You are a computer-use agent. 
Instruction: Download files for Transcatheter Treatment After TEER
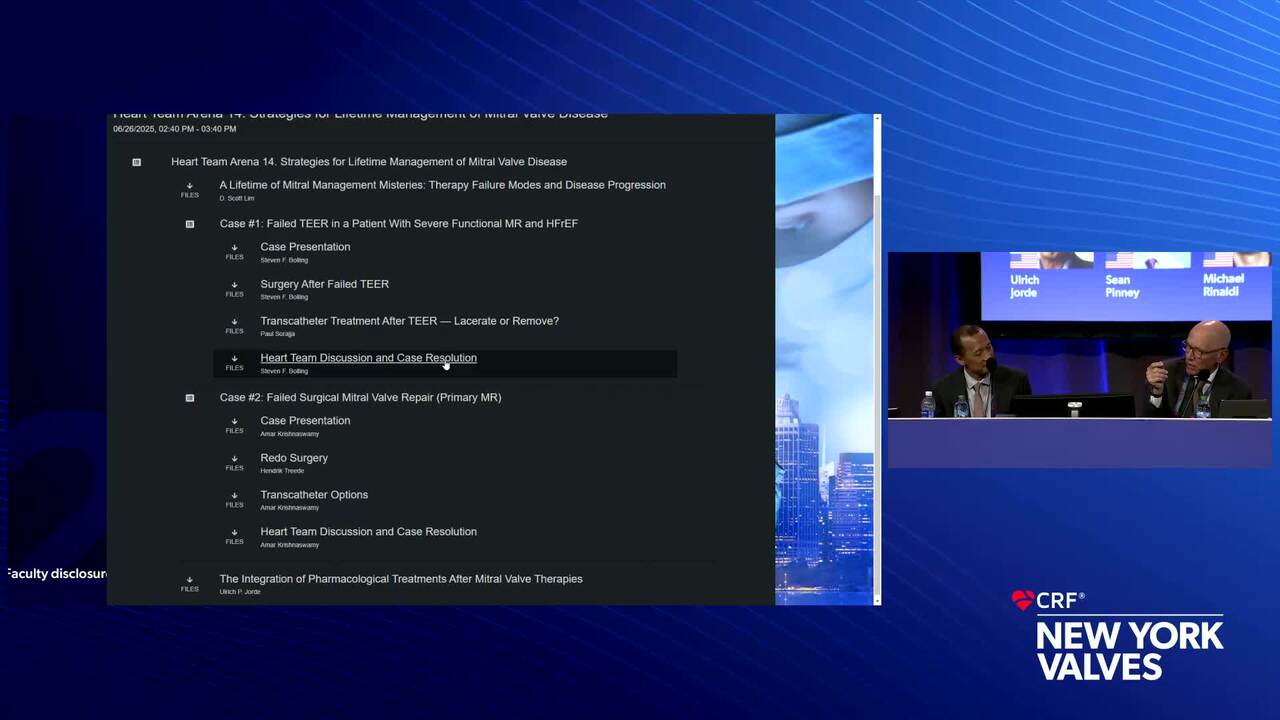(x=234, y=326)
